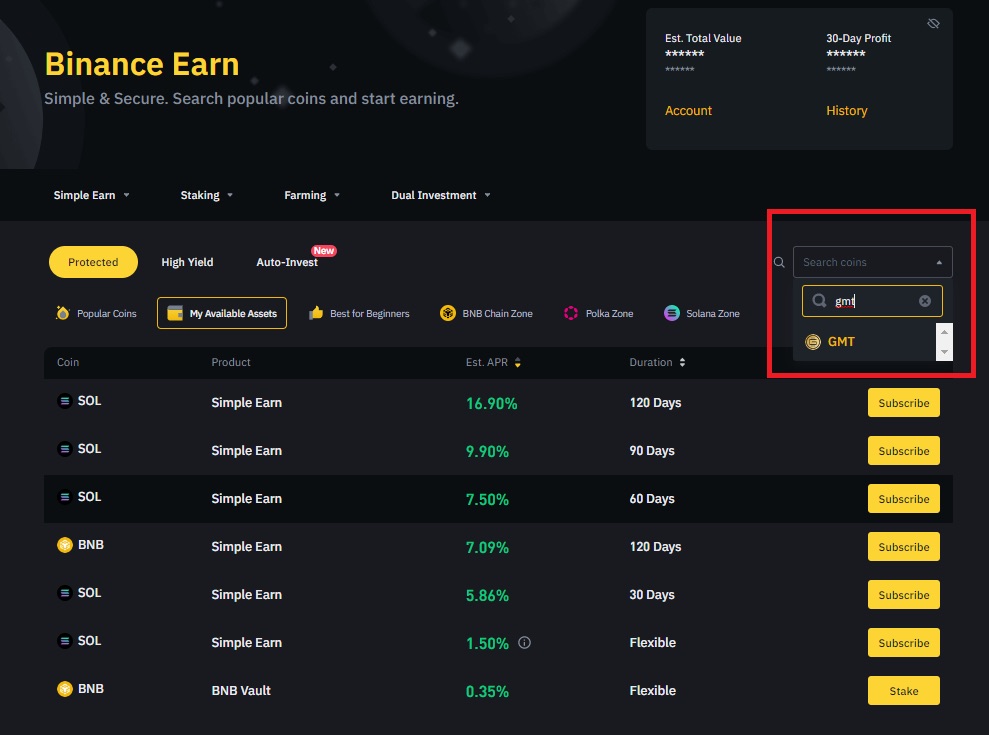This screenshot has width=989, height=735.
Task: Select the Protected tab
Action: click(x=93, y=262)
